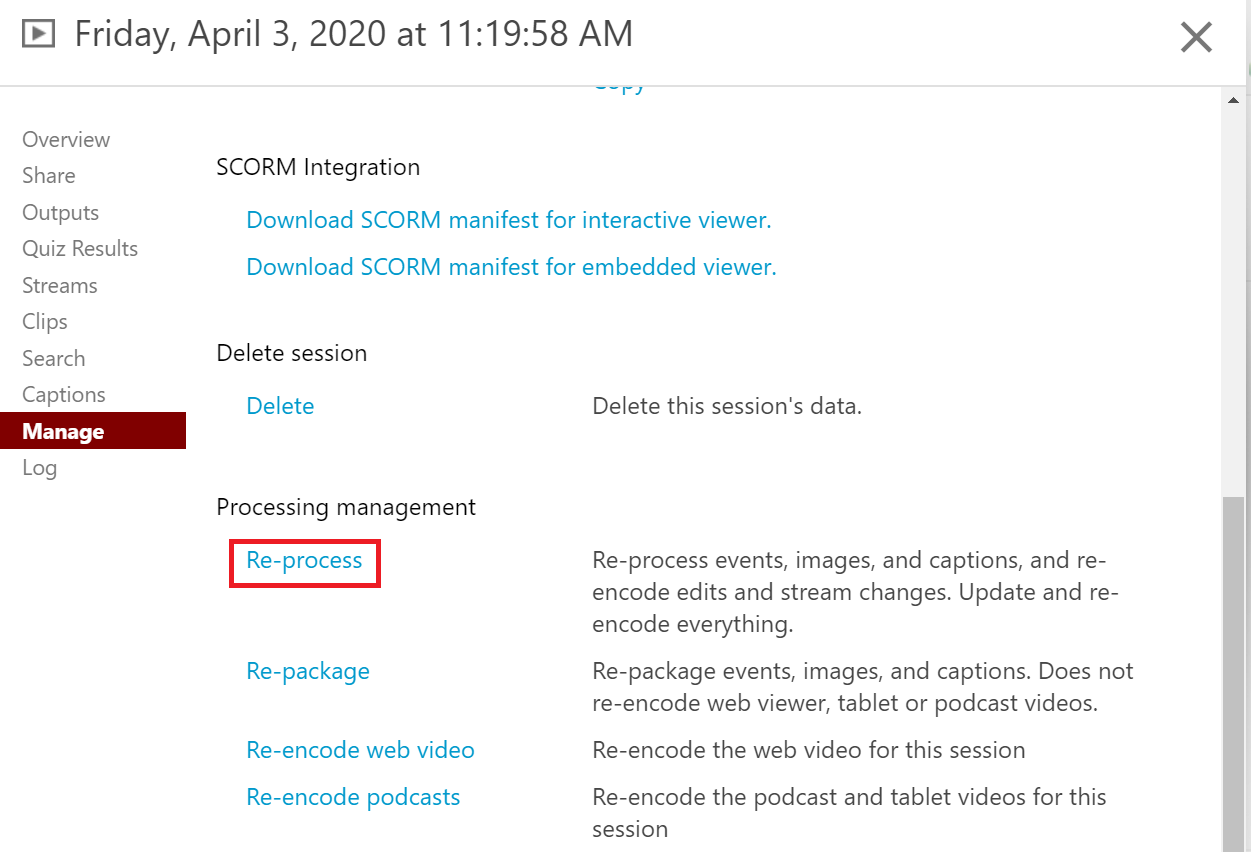Open the Captions tab

(x=64, y=394)
